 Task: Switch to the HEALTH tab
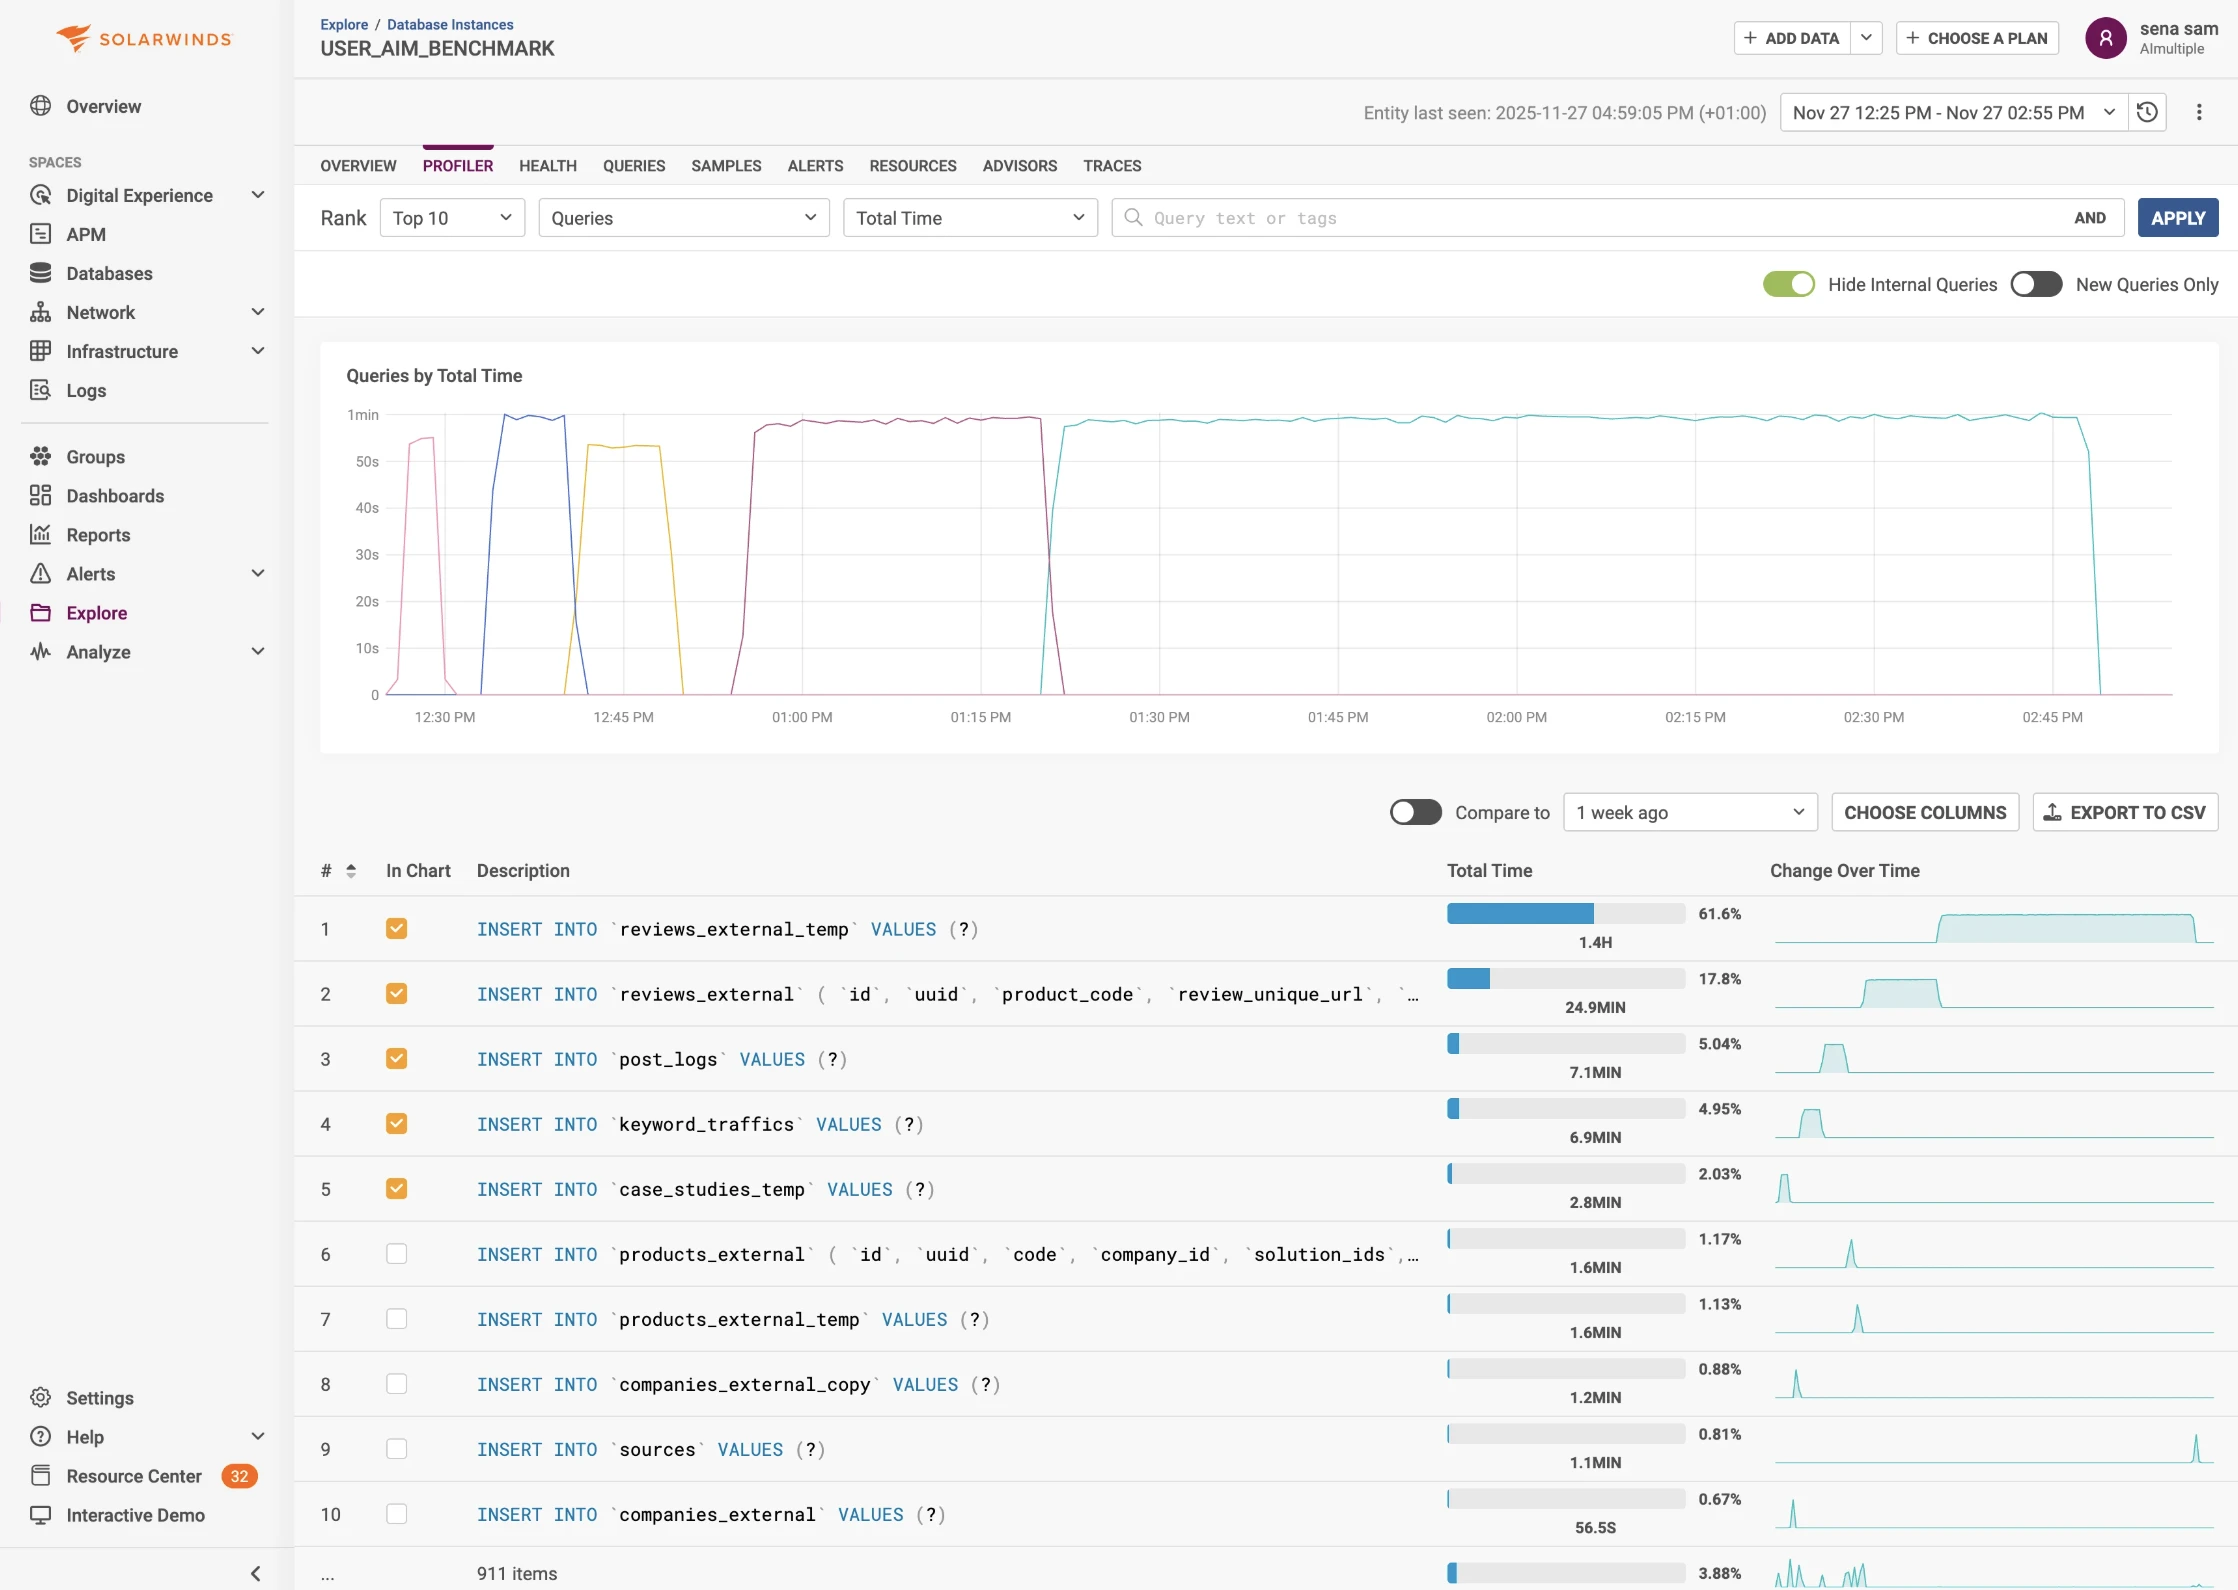pos(548,166)
